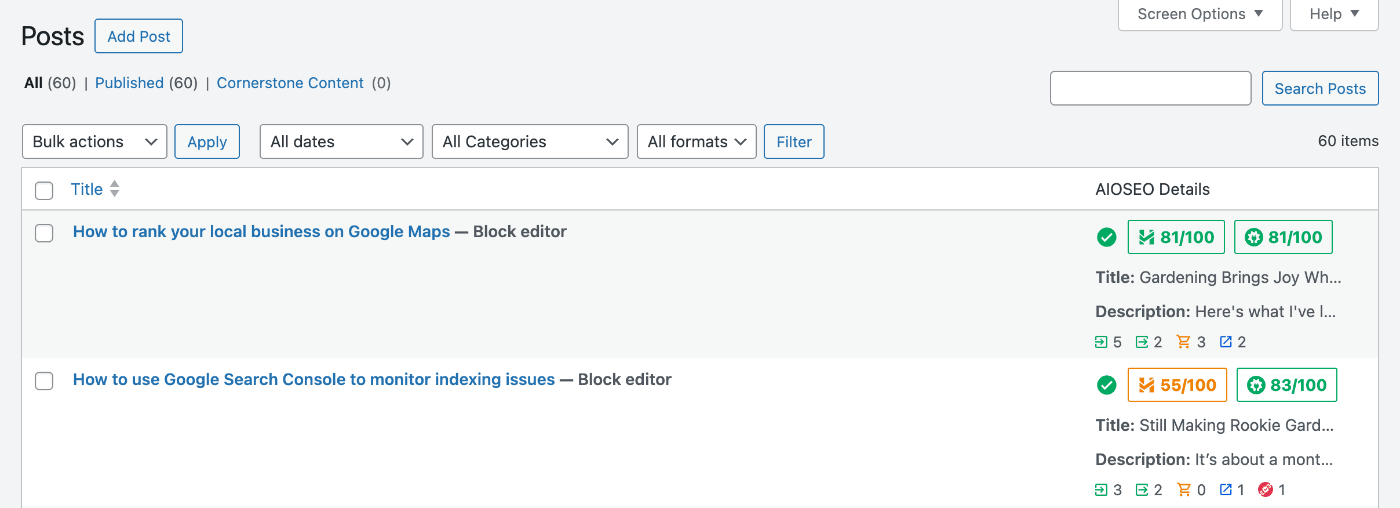Click the Title column sort arrows
Viewport: 1400px width, 508px height.
[115, 189]
